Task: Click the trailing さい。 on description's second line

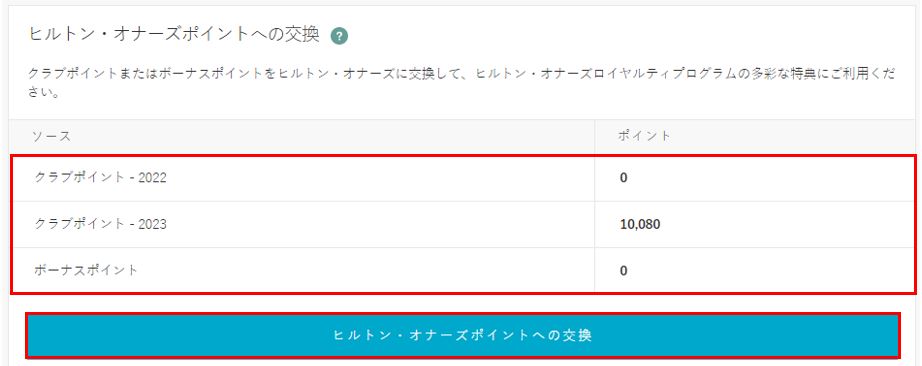Action: click(45, 92)
